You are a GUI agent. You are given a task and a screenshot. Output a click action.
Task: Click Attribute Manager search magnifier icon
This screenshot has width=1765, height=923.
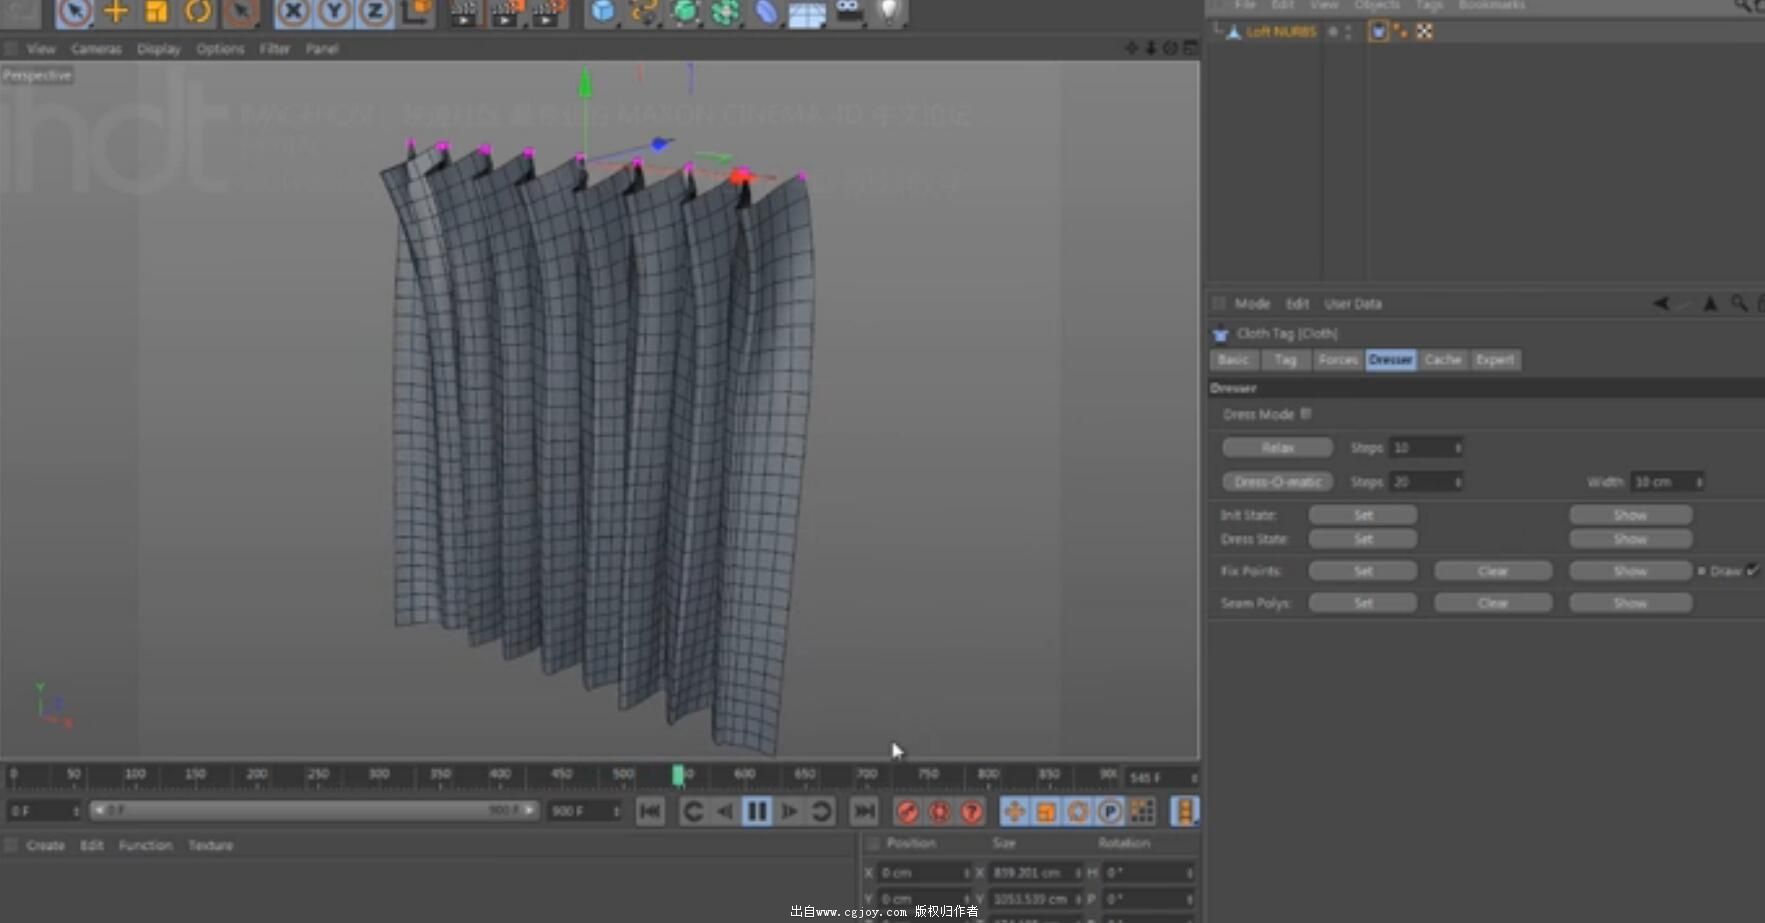(1739, 303)
